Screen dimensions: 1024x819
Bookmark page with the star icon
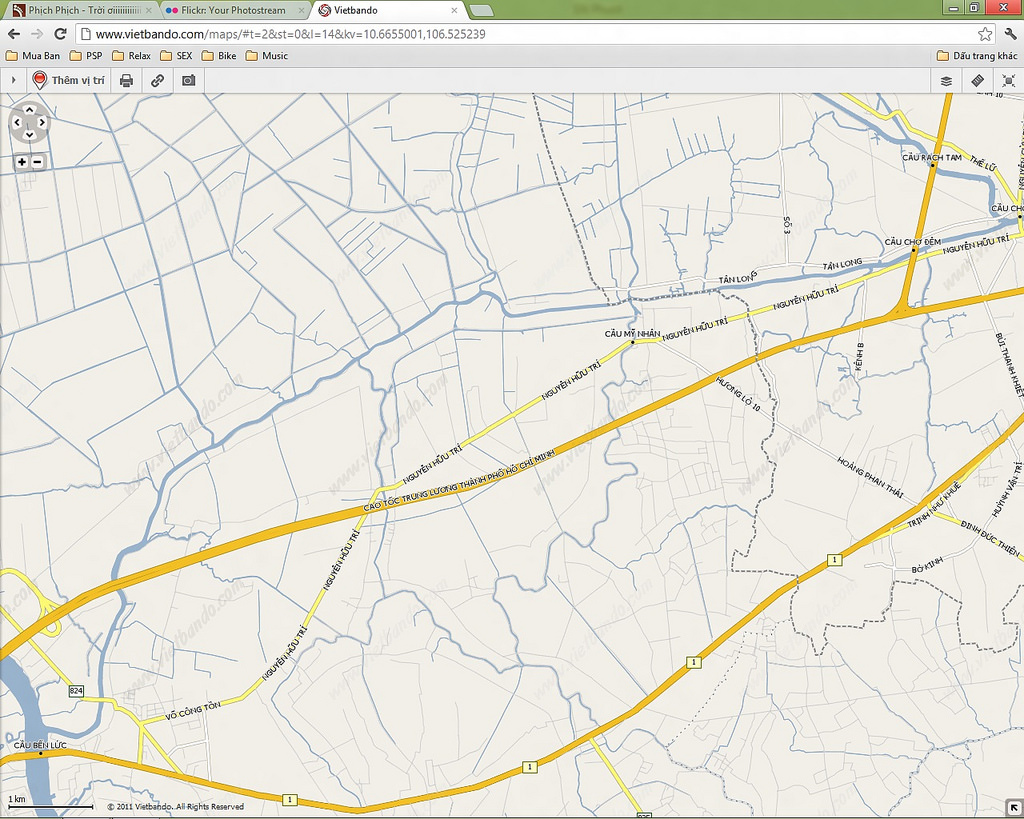(x=985, y=34)
